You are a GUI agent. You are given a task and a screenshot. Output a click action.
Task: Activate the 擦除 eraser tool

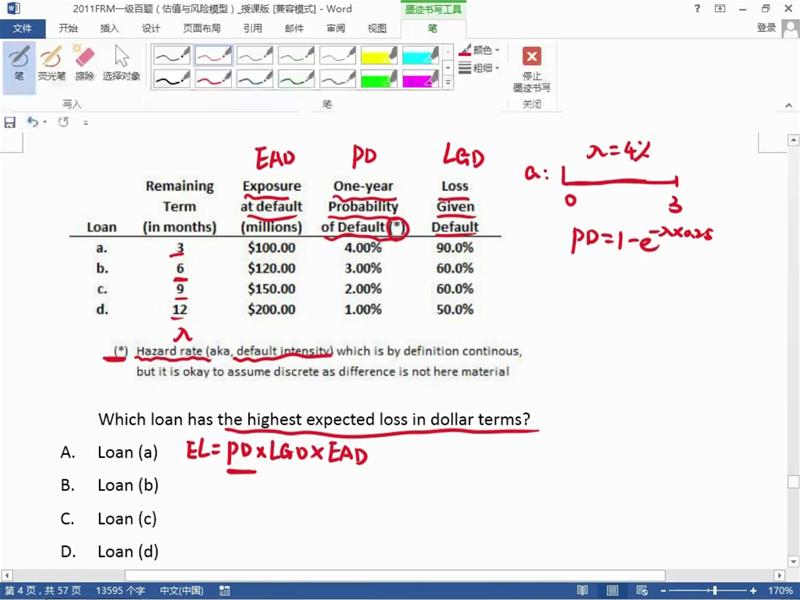[x=84, y=63]
